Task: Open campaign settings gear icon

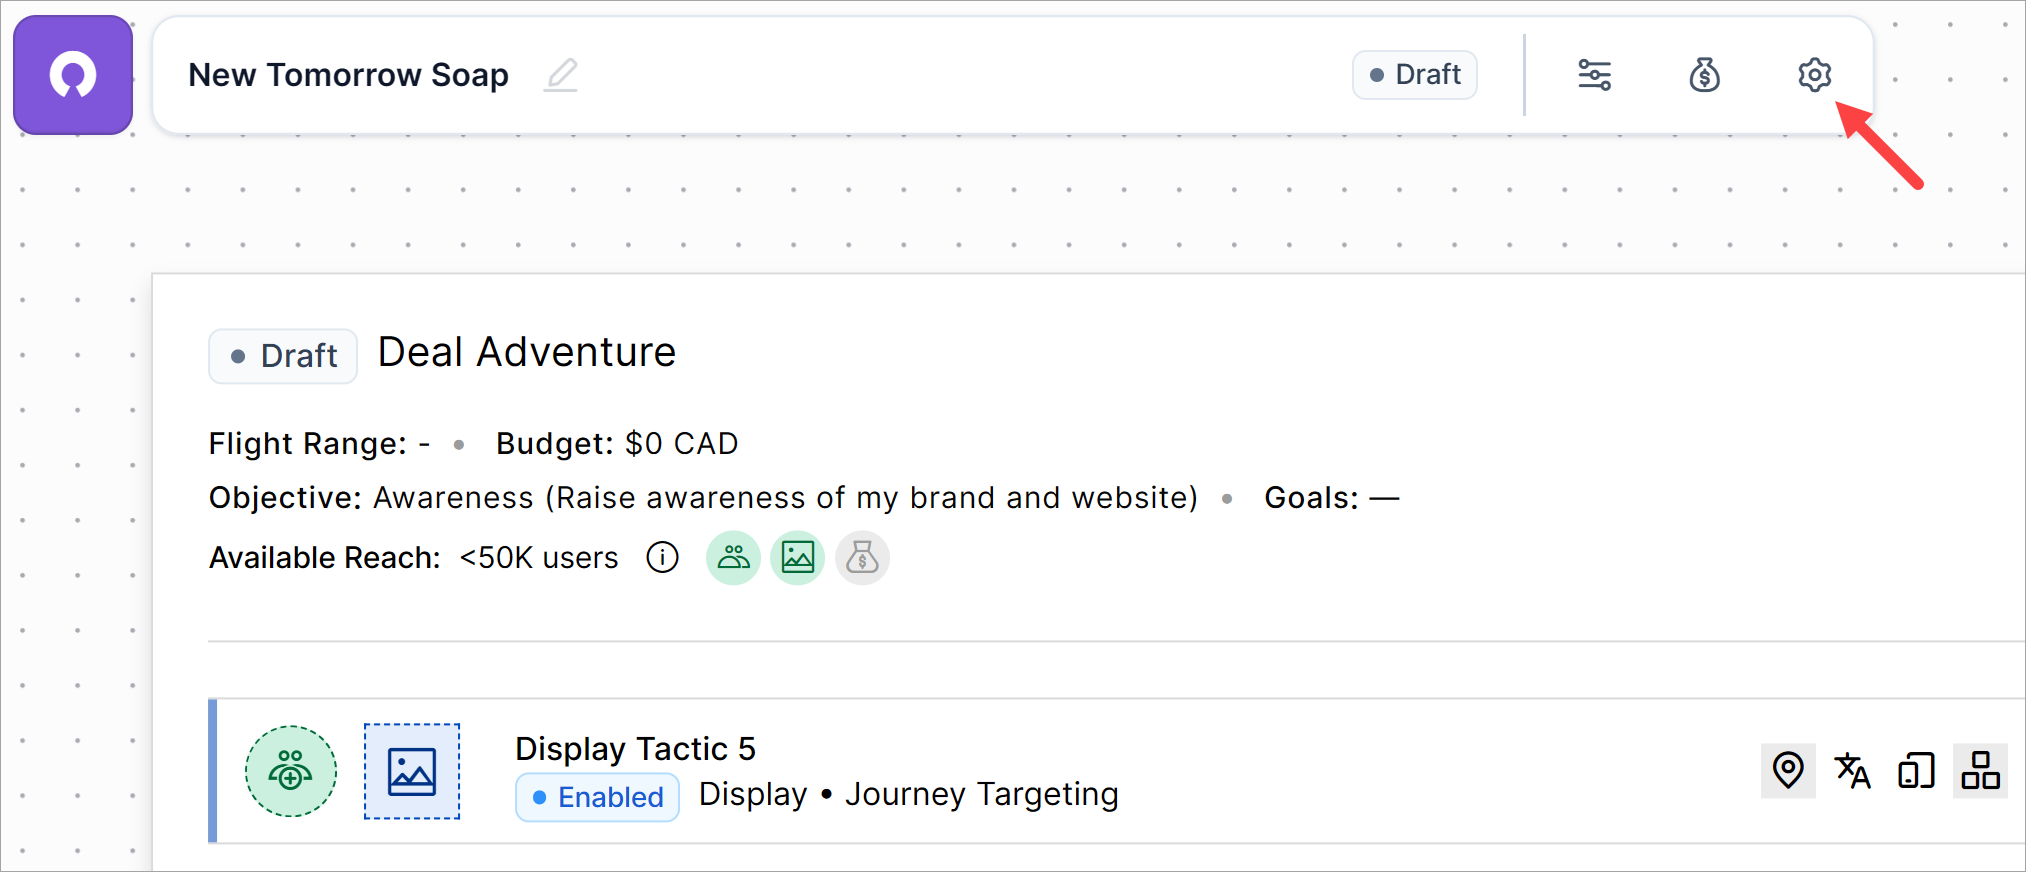Action: tap(1814, 75)
